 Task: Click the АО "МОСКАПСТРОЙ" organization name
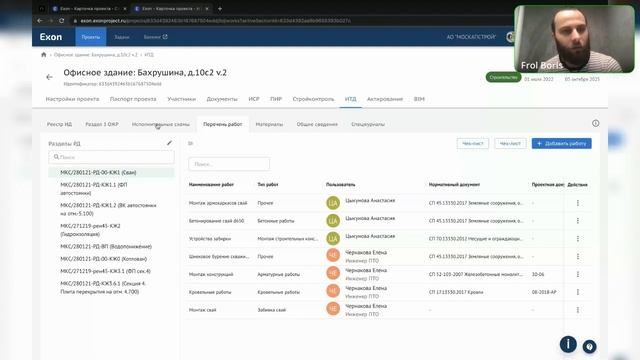471,37
